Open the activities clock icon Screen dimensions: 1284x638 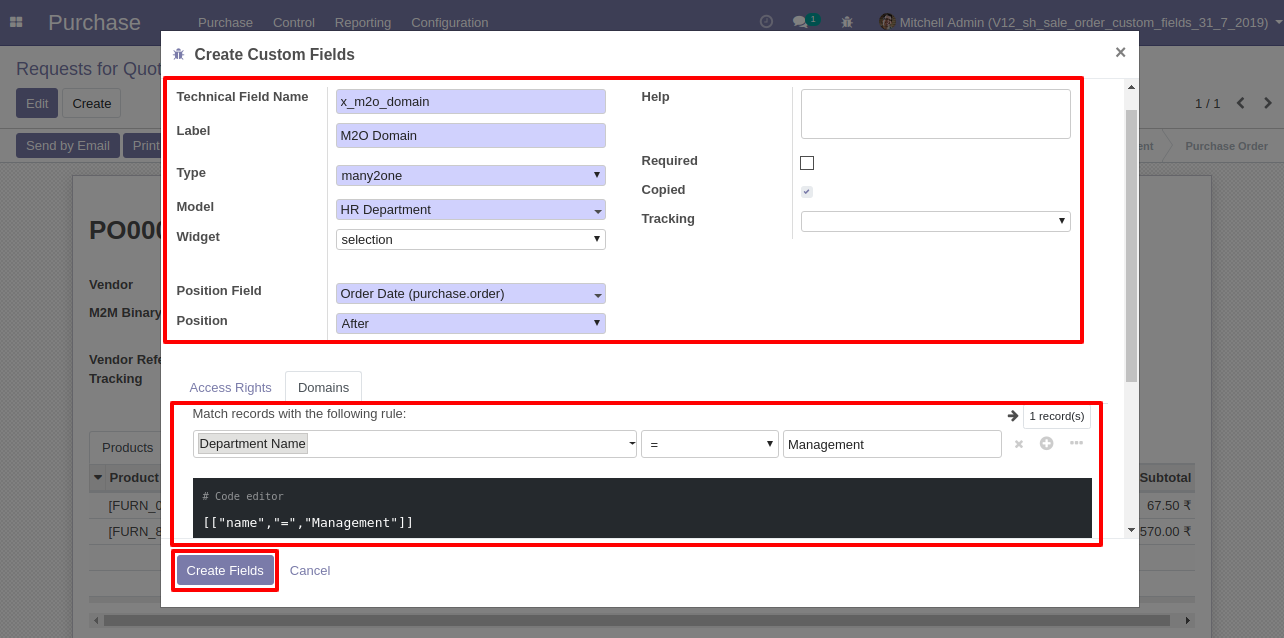pyautogui.click(x=766, y=22)
